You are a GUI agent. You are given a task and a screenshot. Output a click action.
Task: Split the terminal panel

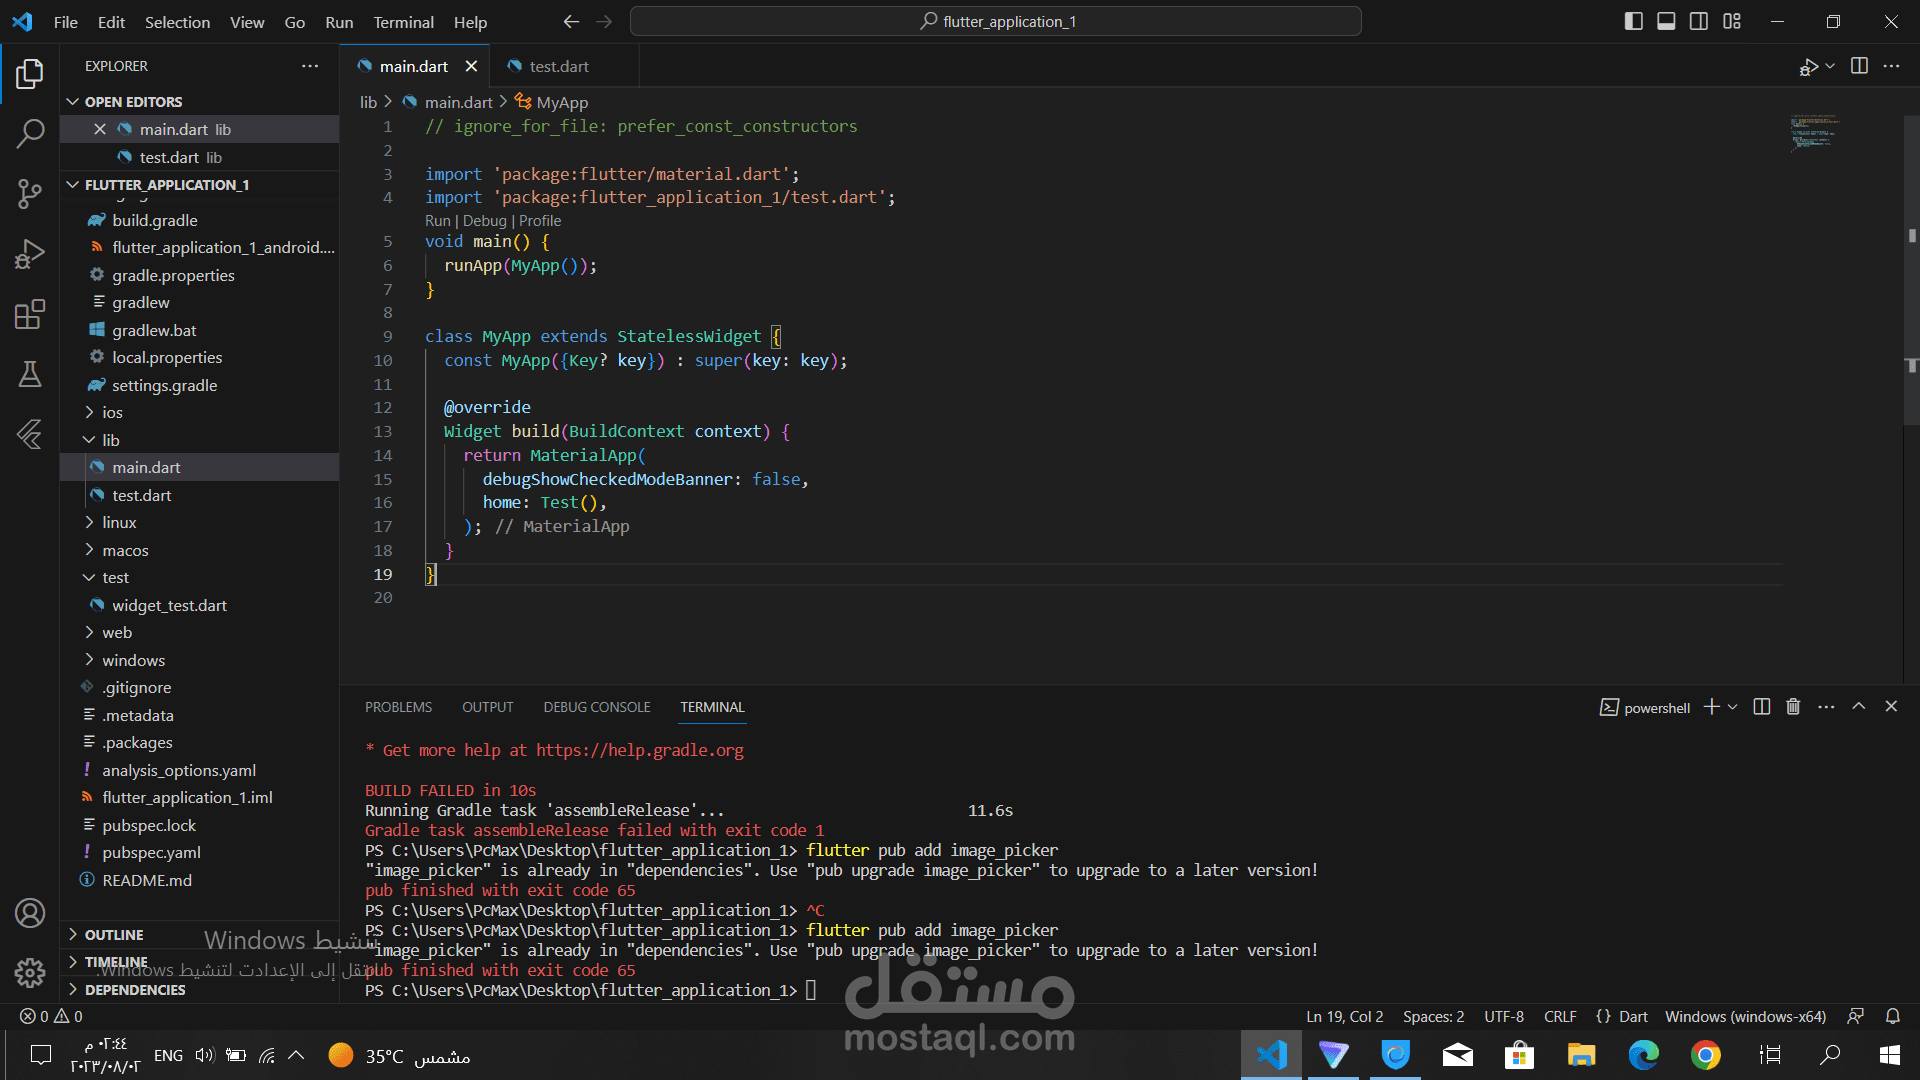pyautogui.click(x=1762, y=707)
